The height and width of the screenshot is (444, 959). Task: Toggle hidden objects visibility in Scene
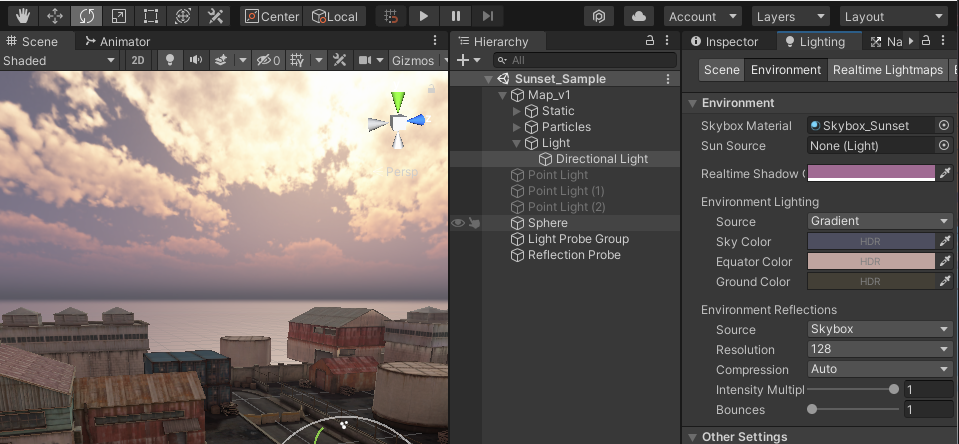[x=268, y=61]
